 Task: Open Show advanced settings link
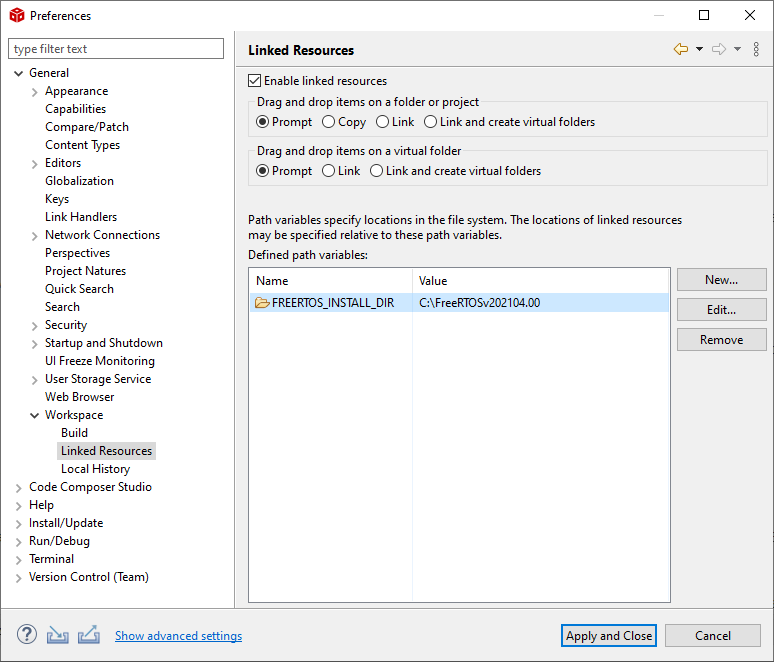click(179, 636)
